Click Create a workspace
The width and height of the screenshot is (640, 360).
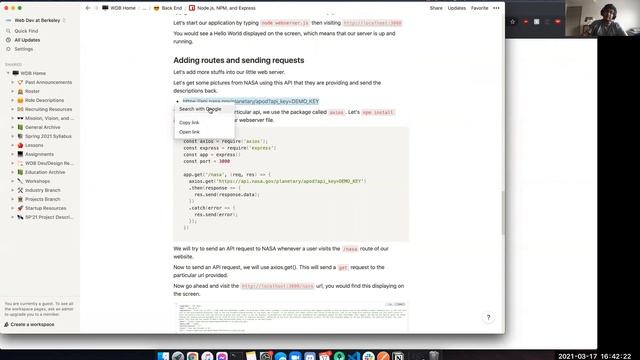(x=29, y=324)
